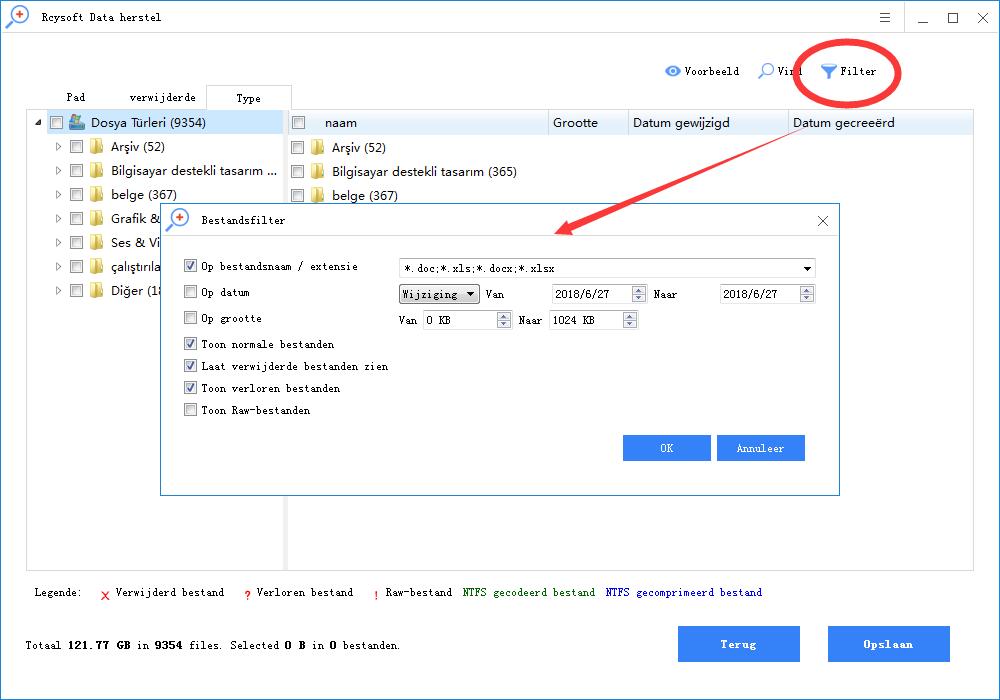Uncheck Laat verwijderde bestanden zien
This screenshot has width=1000, height=700.
click(191, 366)
